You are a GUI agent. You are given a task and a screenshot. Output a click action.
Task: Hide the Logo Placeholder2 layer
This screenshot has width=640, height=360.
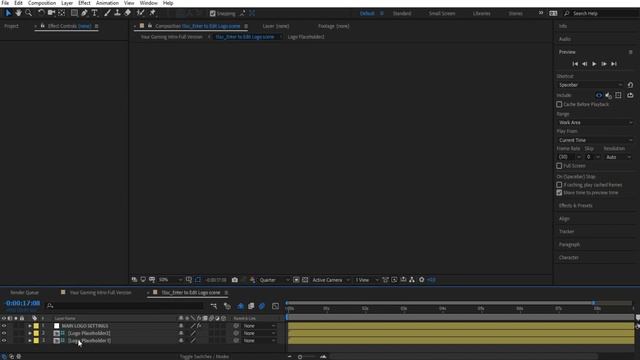(x=4, y=333)
